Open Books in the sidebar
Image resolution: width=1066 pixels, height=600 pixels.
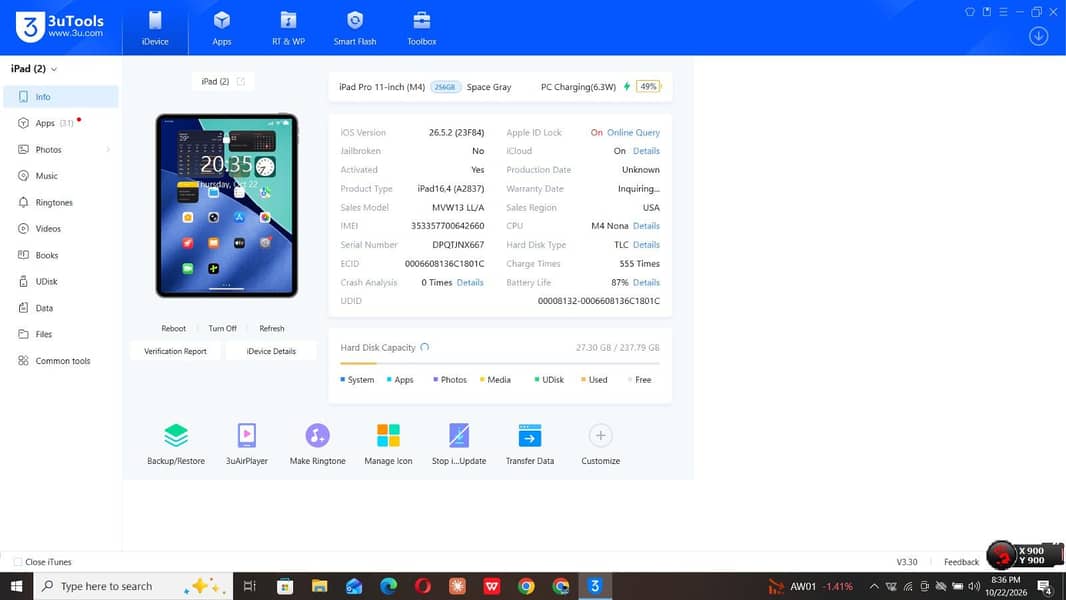click(61, 255)
